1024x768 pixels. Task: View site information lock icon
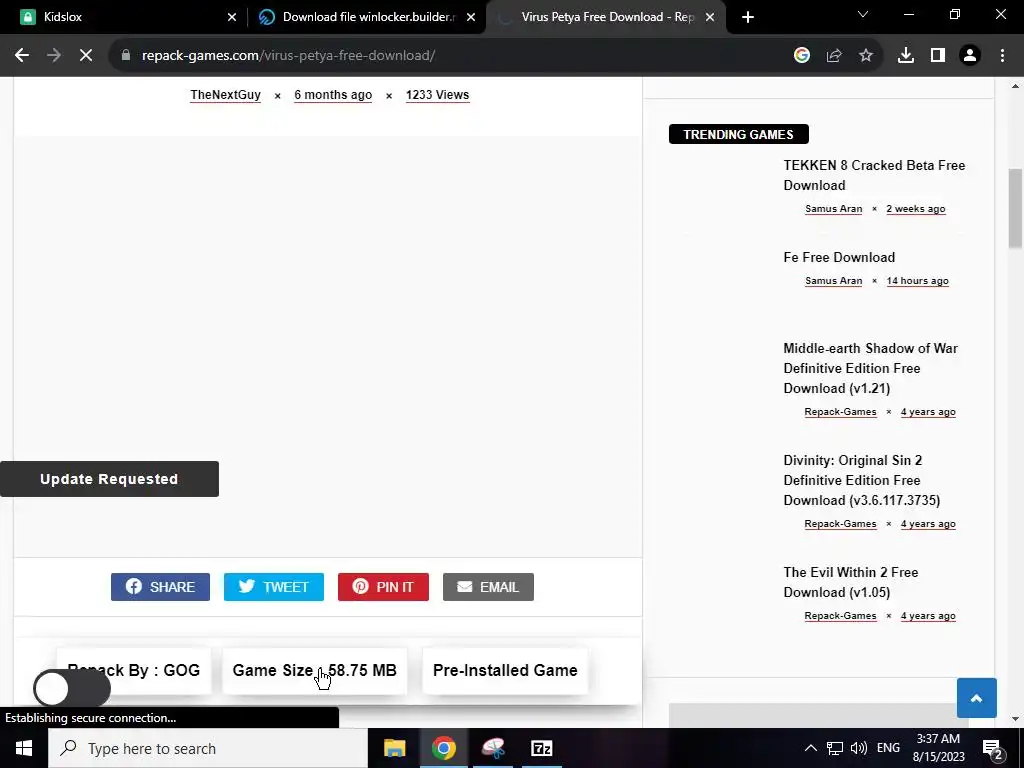click(x=126, y=56)
